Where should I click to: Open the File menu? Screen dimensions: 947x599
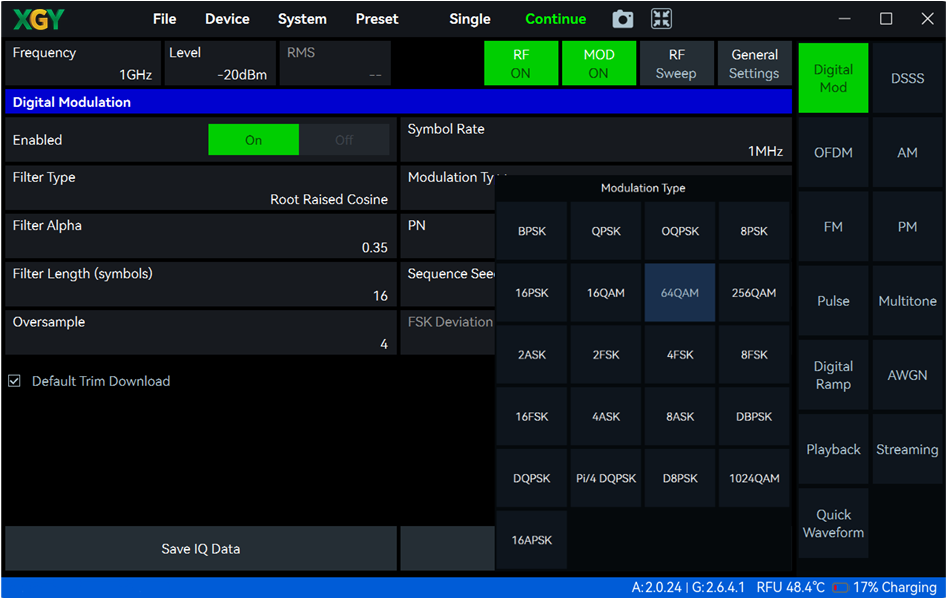pyautogui.click(x=164, y=19)
